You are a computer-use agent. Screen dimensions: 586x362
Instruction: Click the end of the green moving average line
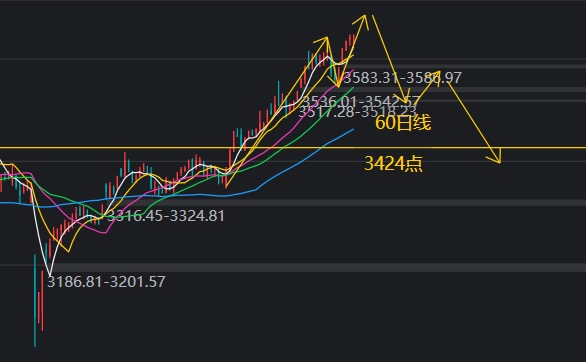pos(353,88)
